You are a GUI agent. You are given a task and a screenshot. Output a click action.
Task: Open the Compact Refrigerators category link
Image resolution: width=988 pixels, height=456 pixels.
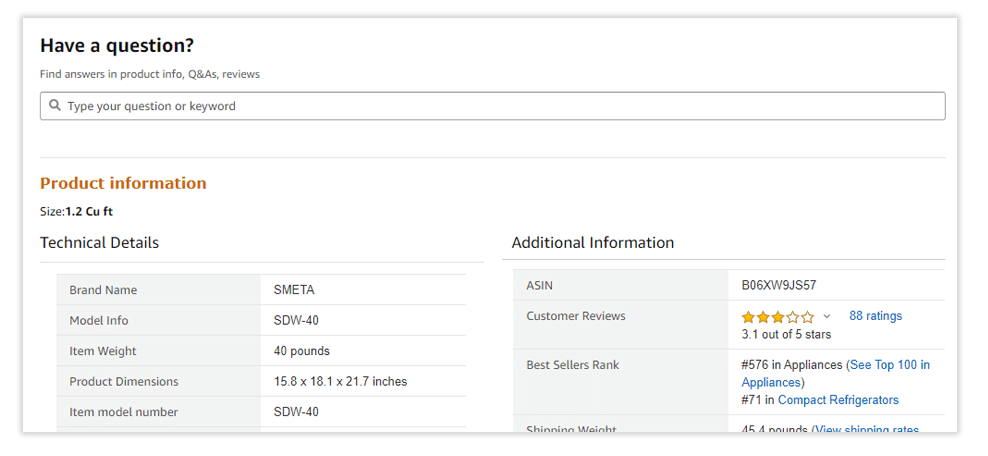tap(838, 400)
